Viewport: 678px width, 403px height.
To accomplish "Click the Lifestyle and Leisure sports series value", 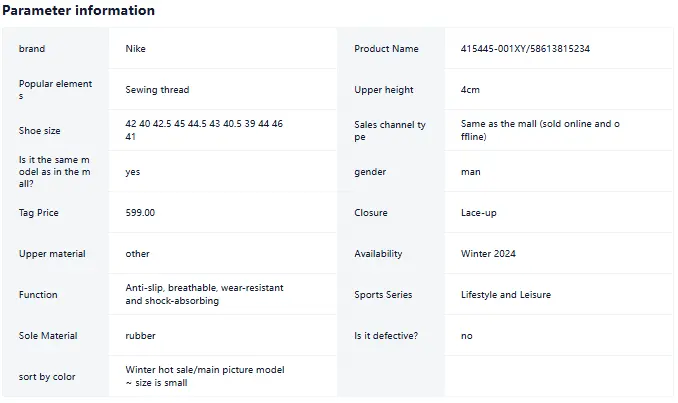I will pos(506,294).
